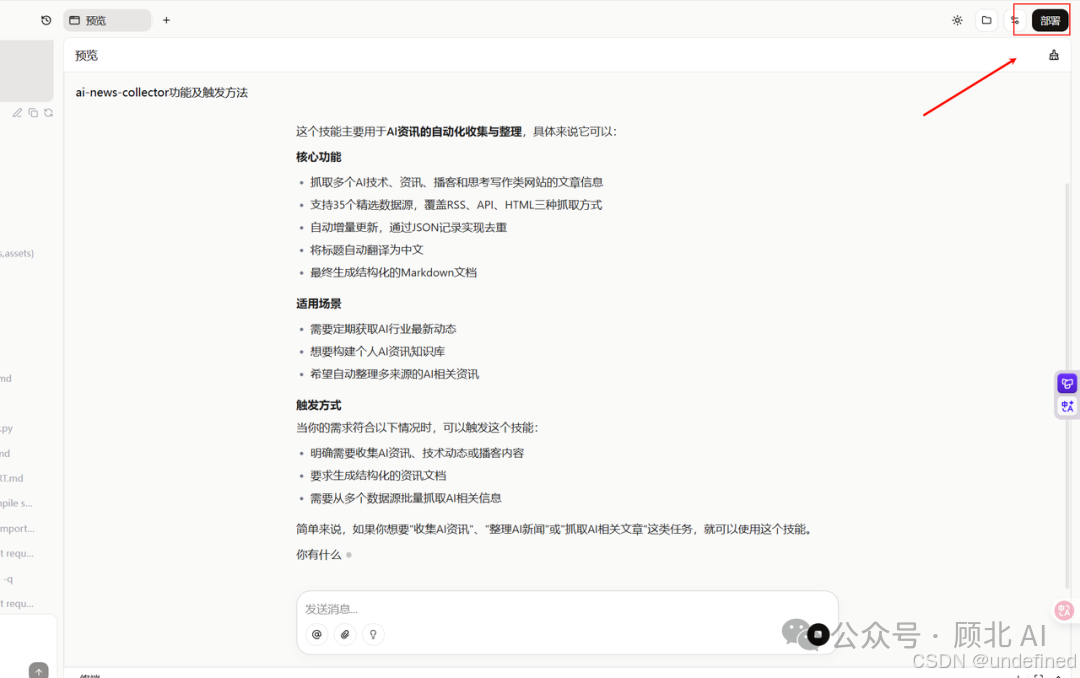Click the upper purple floating icon on right edge
The width and height of the screenshot is (1080, 678).
(x=1066, y=383)
